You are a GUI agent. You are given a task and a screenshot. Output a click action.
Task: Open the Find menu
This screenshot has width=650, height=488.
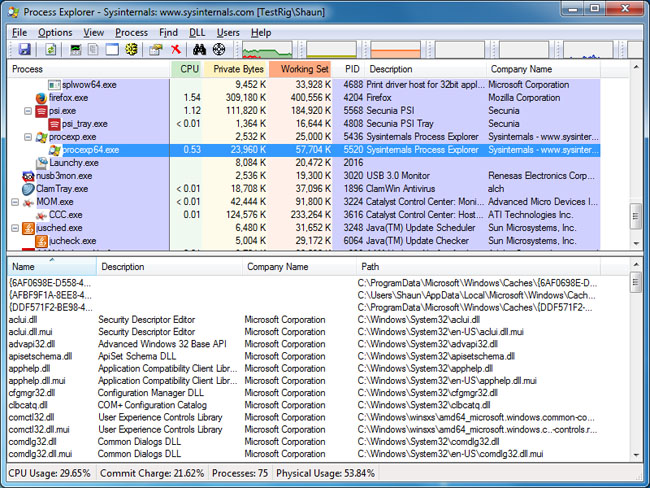[x=168, y=32]
